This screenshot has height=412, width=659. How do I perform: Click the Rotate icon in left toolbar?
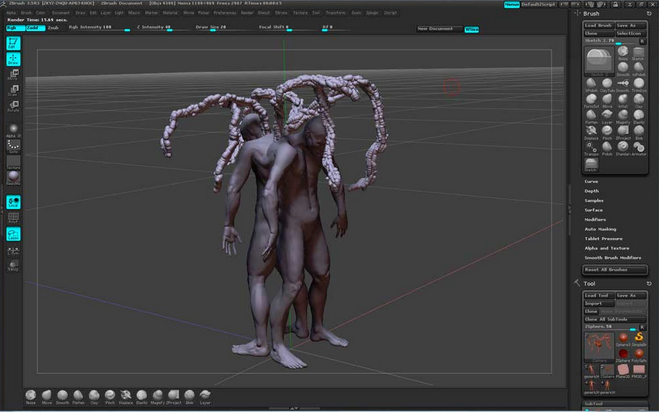[14, 103]
